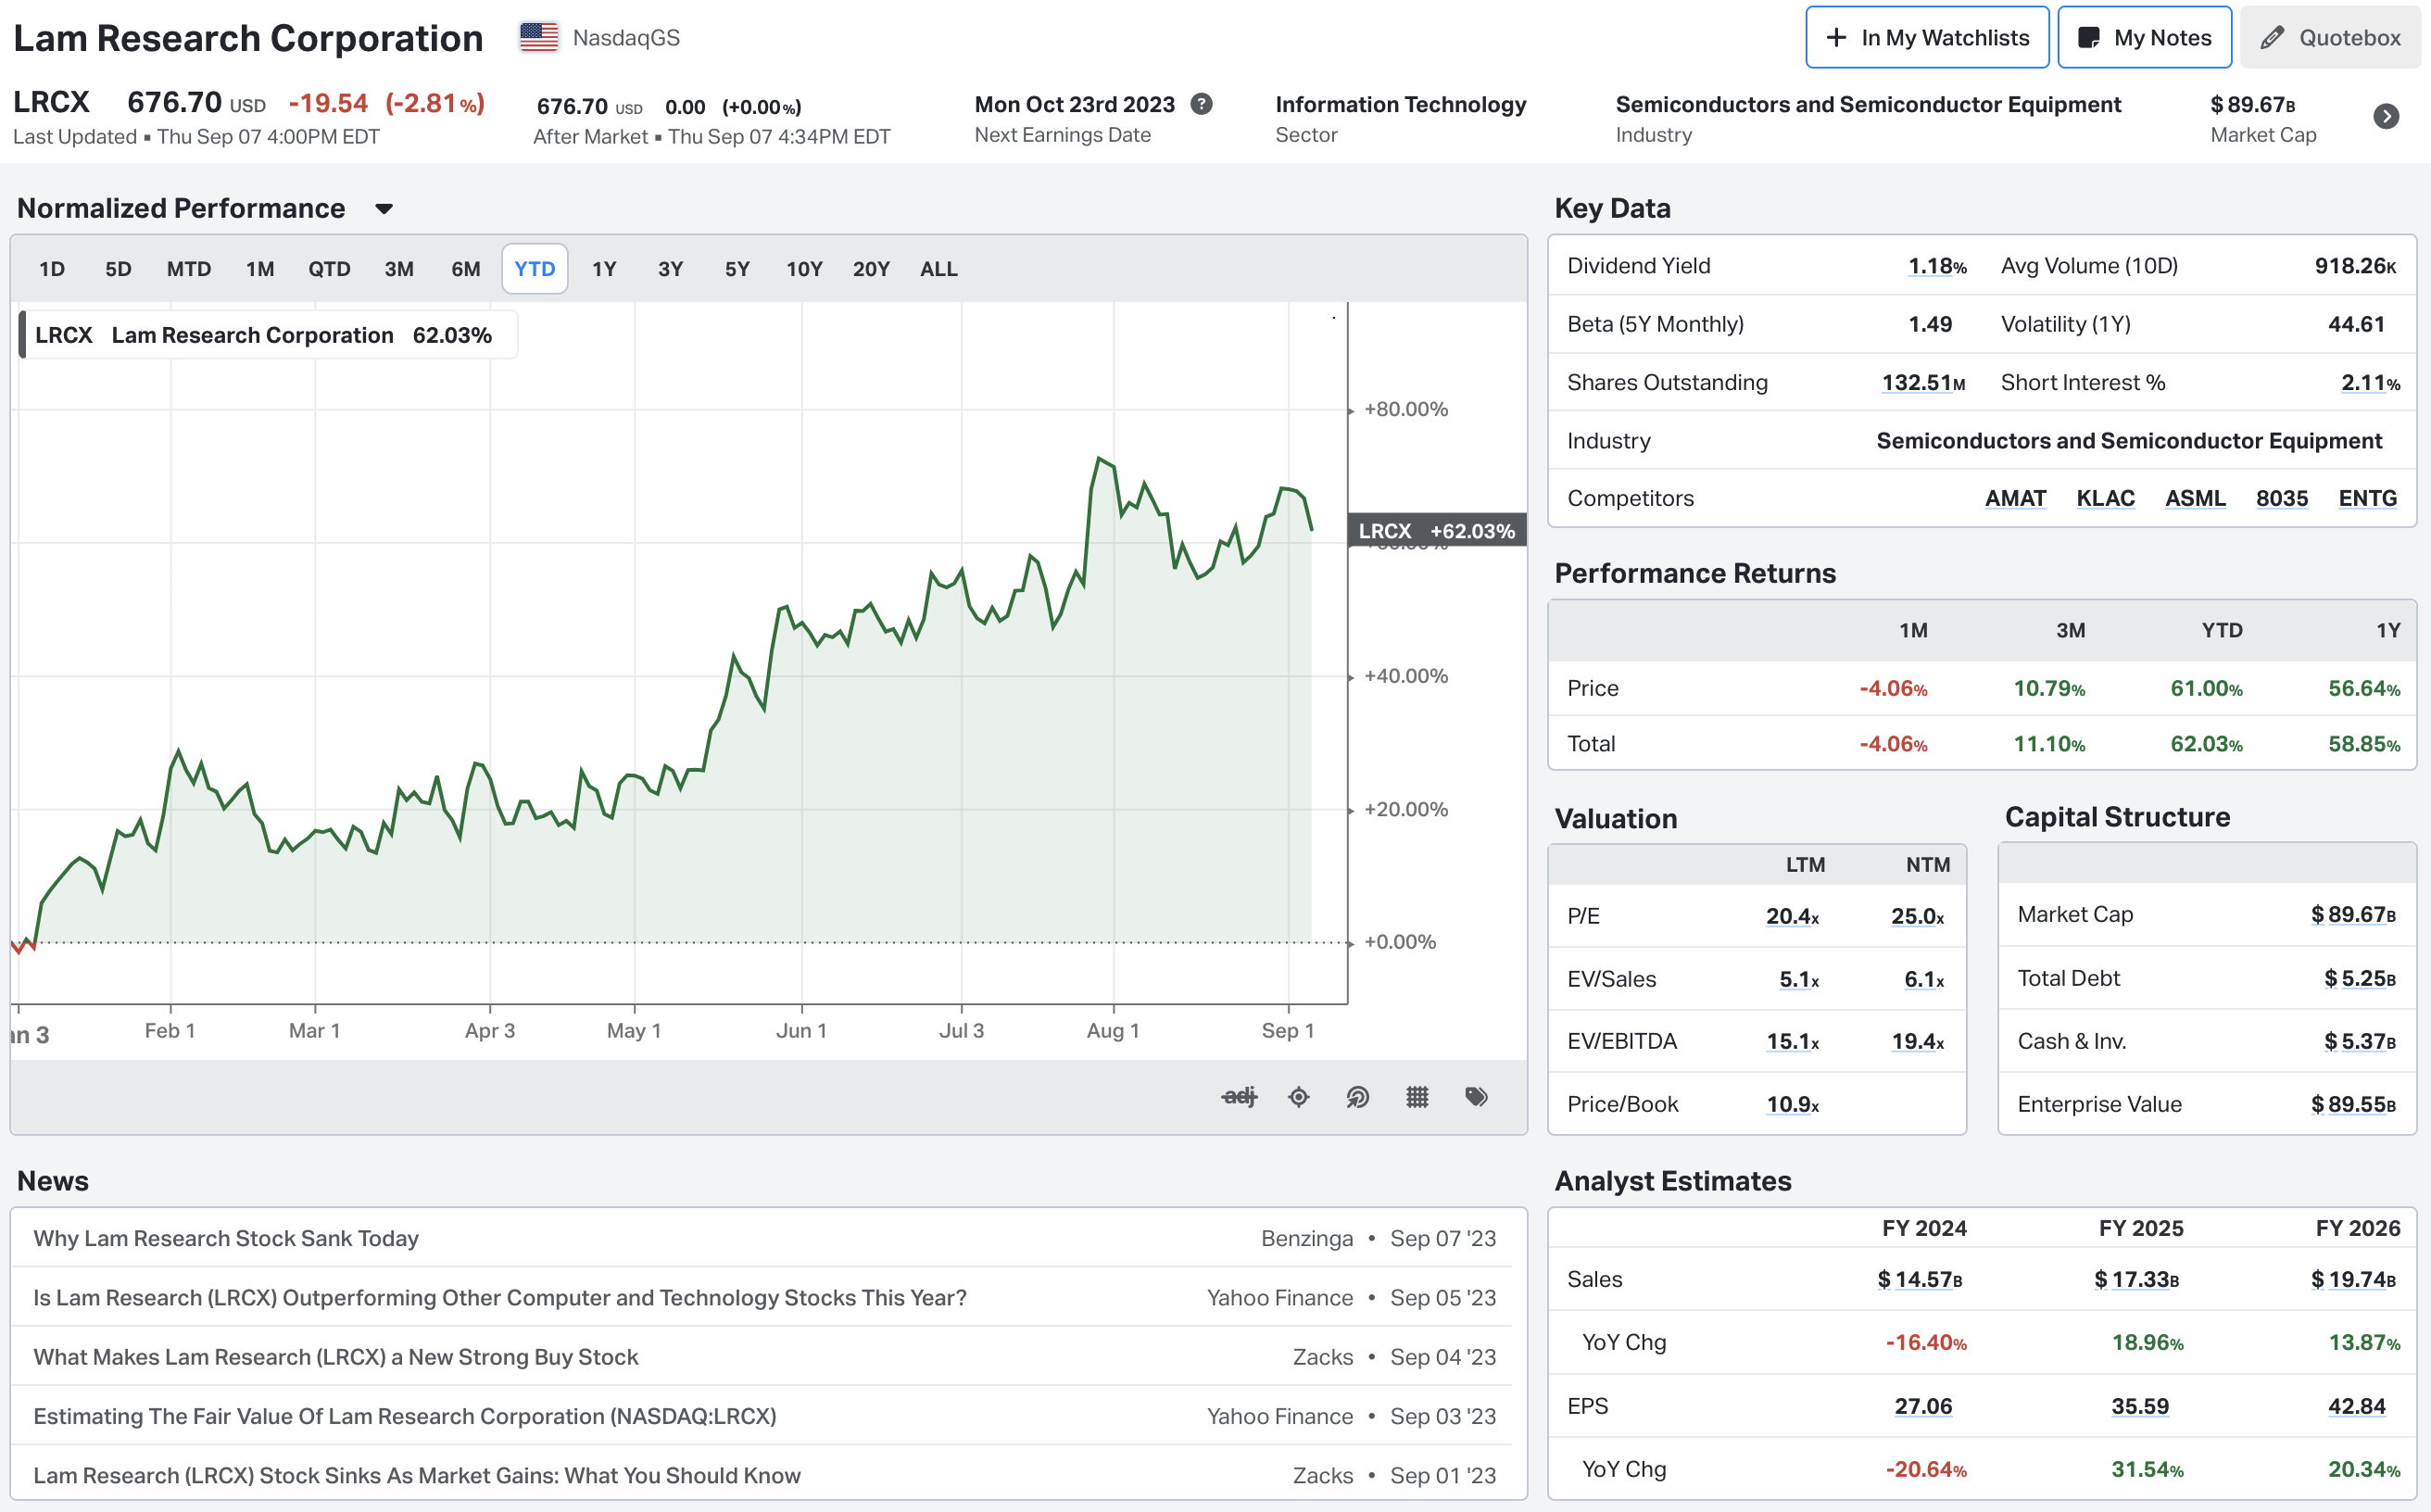Select the MTD time range
Screen dimensions: 2431x1512
[189, 269]
